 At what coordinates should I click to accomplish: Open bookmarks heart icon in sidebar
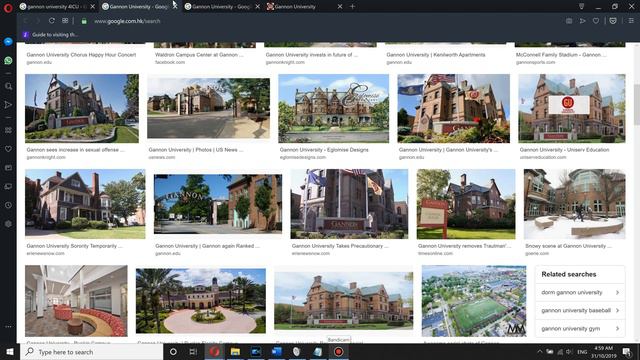point(8,149)
